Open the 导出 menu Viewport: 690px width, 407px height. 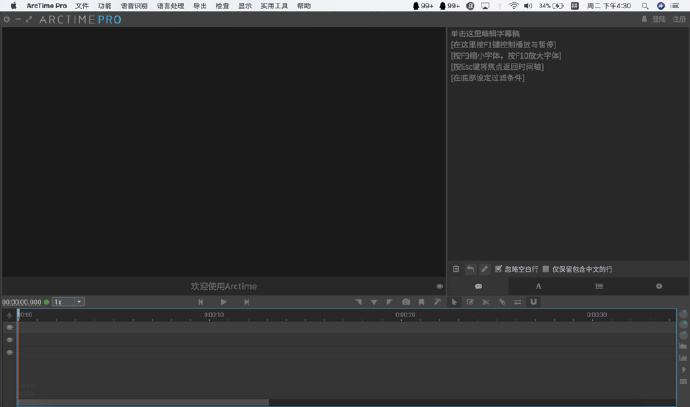point(200,6)
